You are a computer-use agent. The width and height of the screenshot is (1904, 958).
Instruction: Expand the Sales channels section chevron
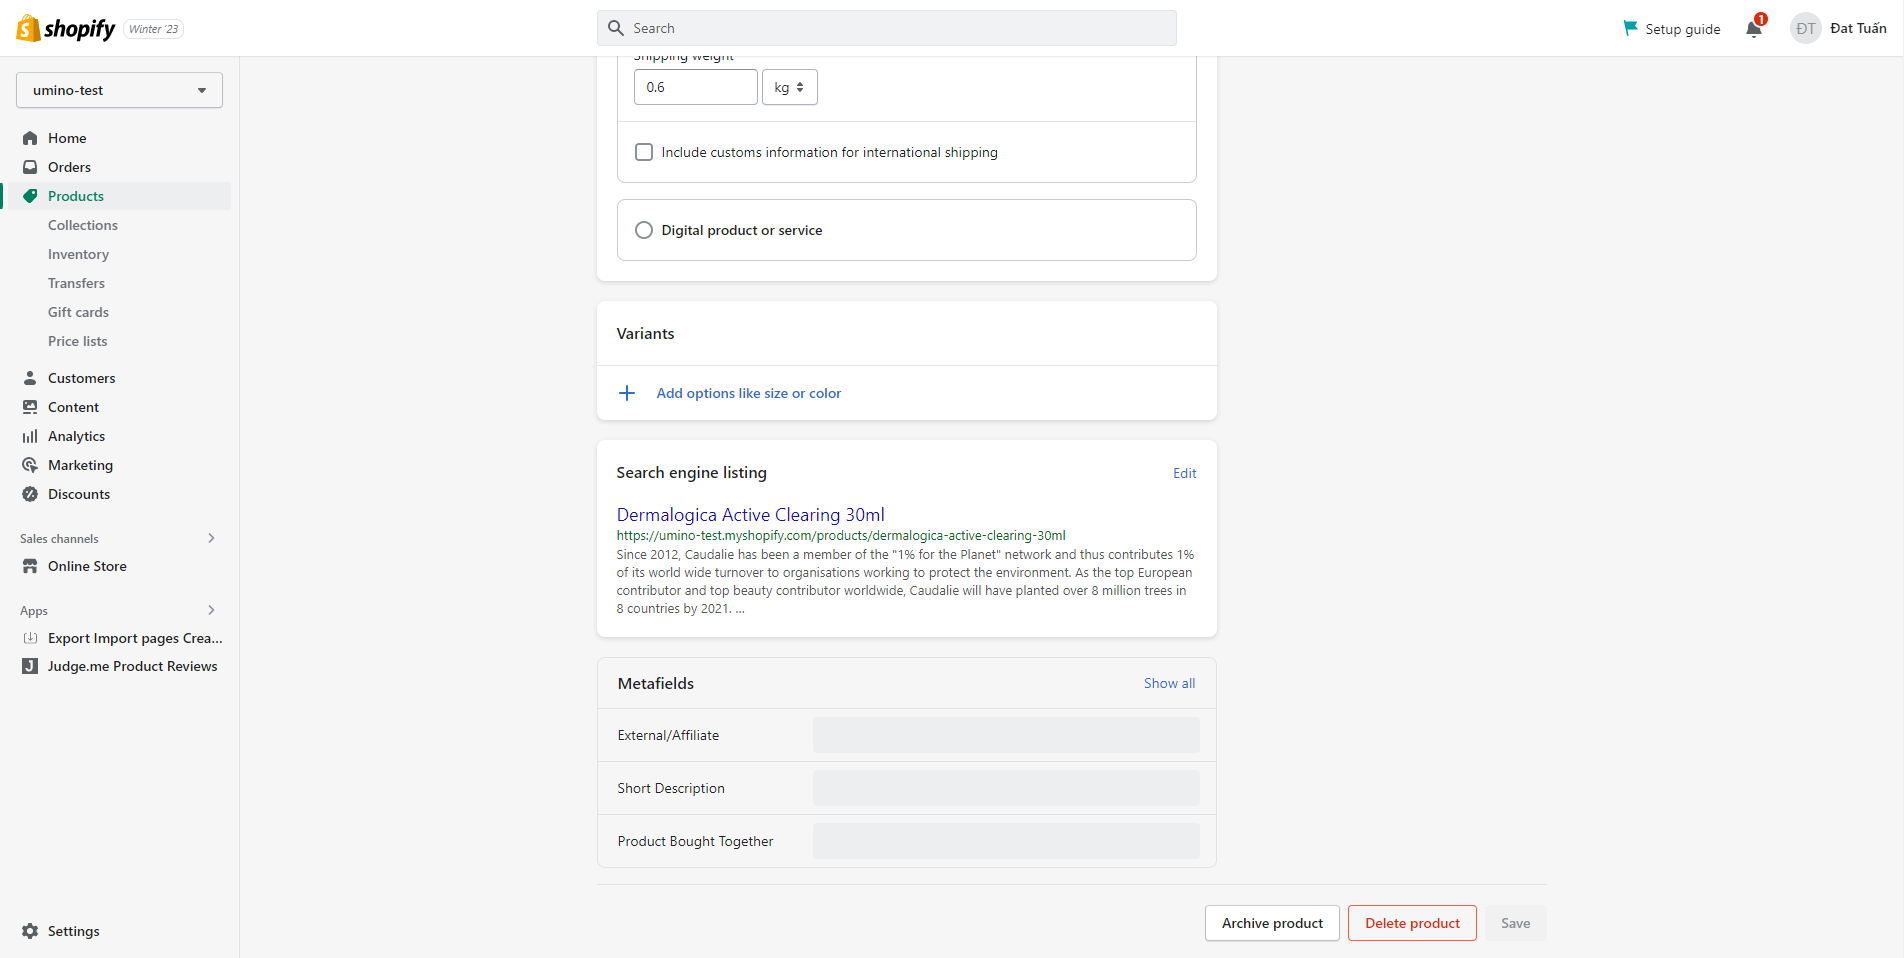click(211, 538)
